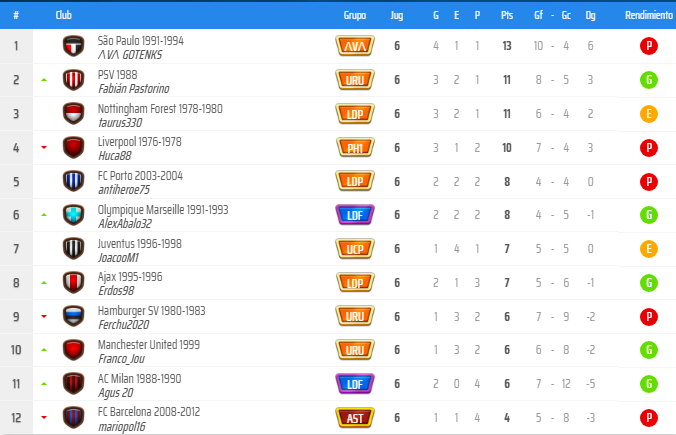Click the AST group badge for Barcelona
676x435 pixels.
point(354,418)
